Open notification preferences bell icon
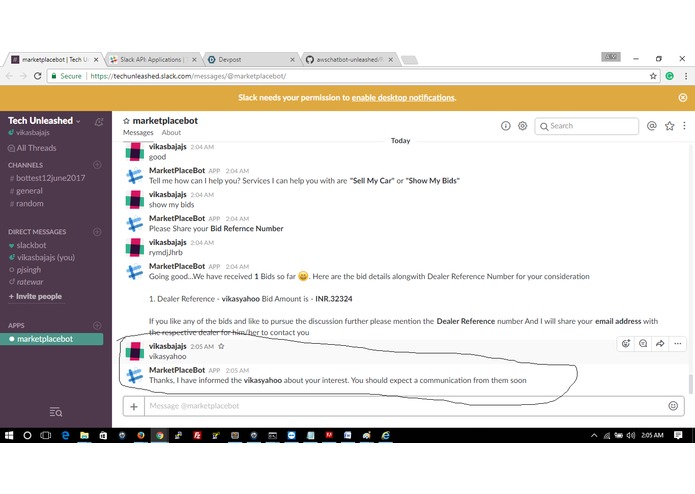The image size is (695, 494). coord(99,121)
